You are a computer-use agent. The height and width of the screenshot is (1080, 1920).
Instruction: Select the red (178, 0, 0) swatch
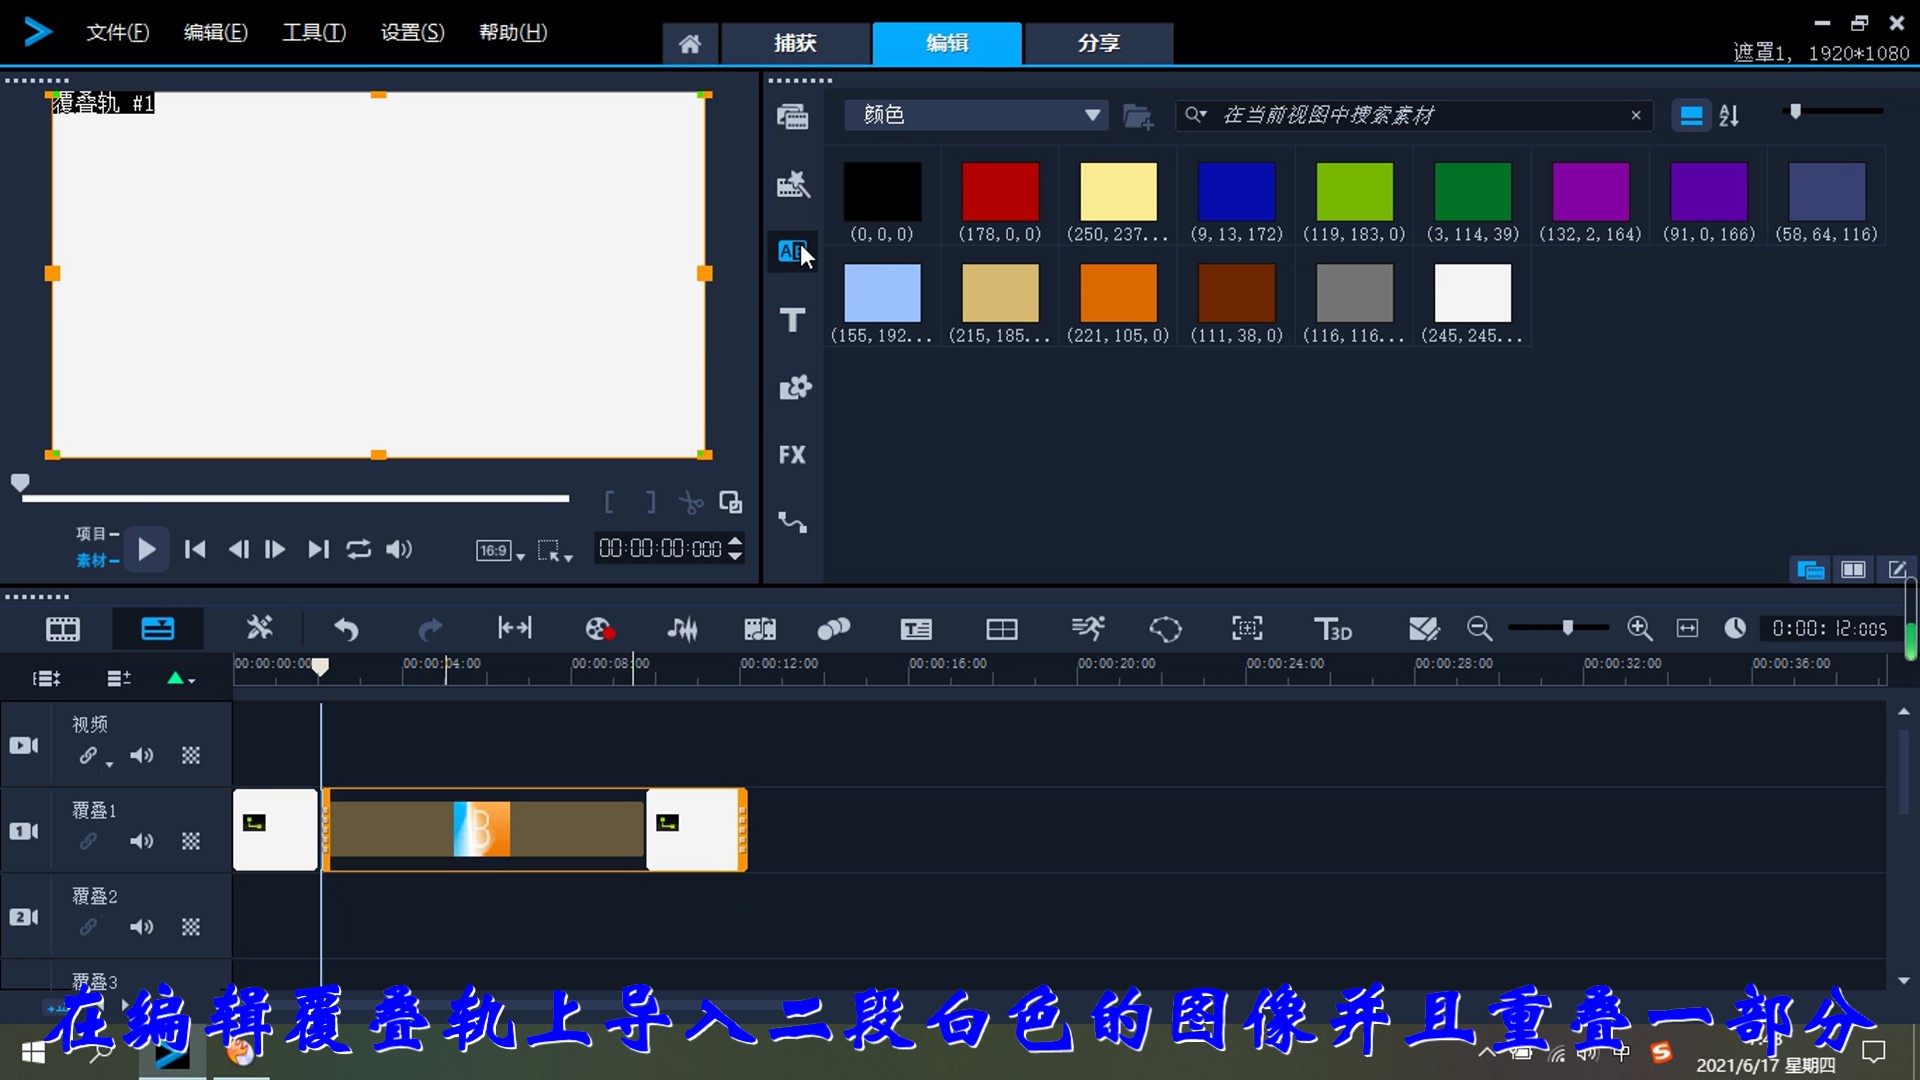point(1000,191)
